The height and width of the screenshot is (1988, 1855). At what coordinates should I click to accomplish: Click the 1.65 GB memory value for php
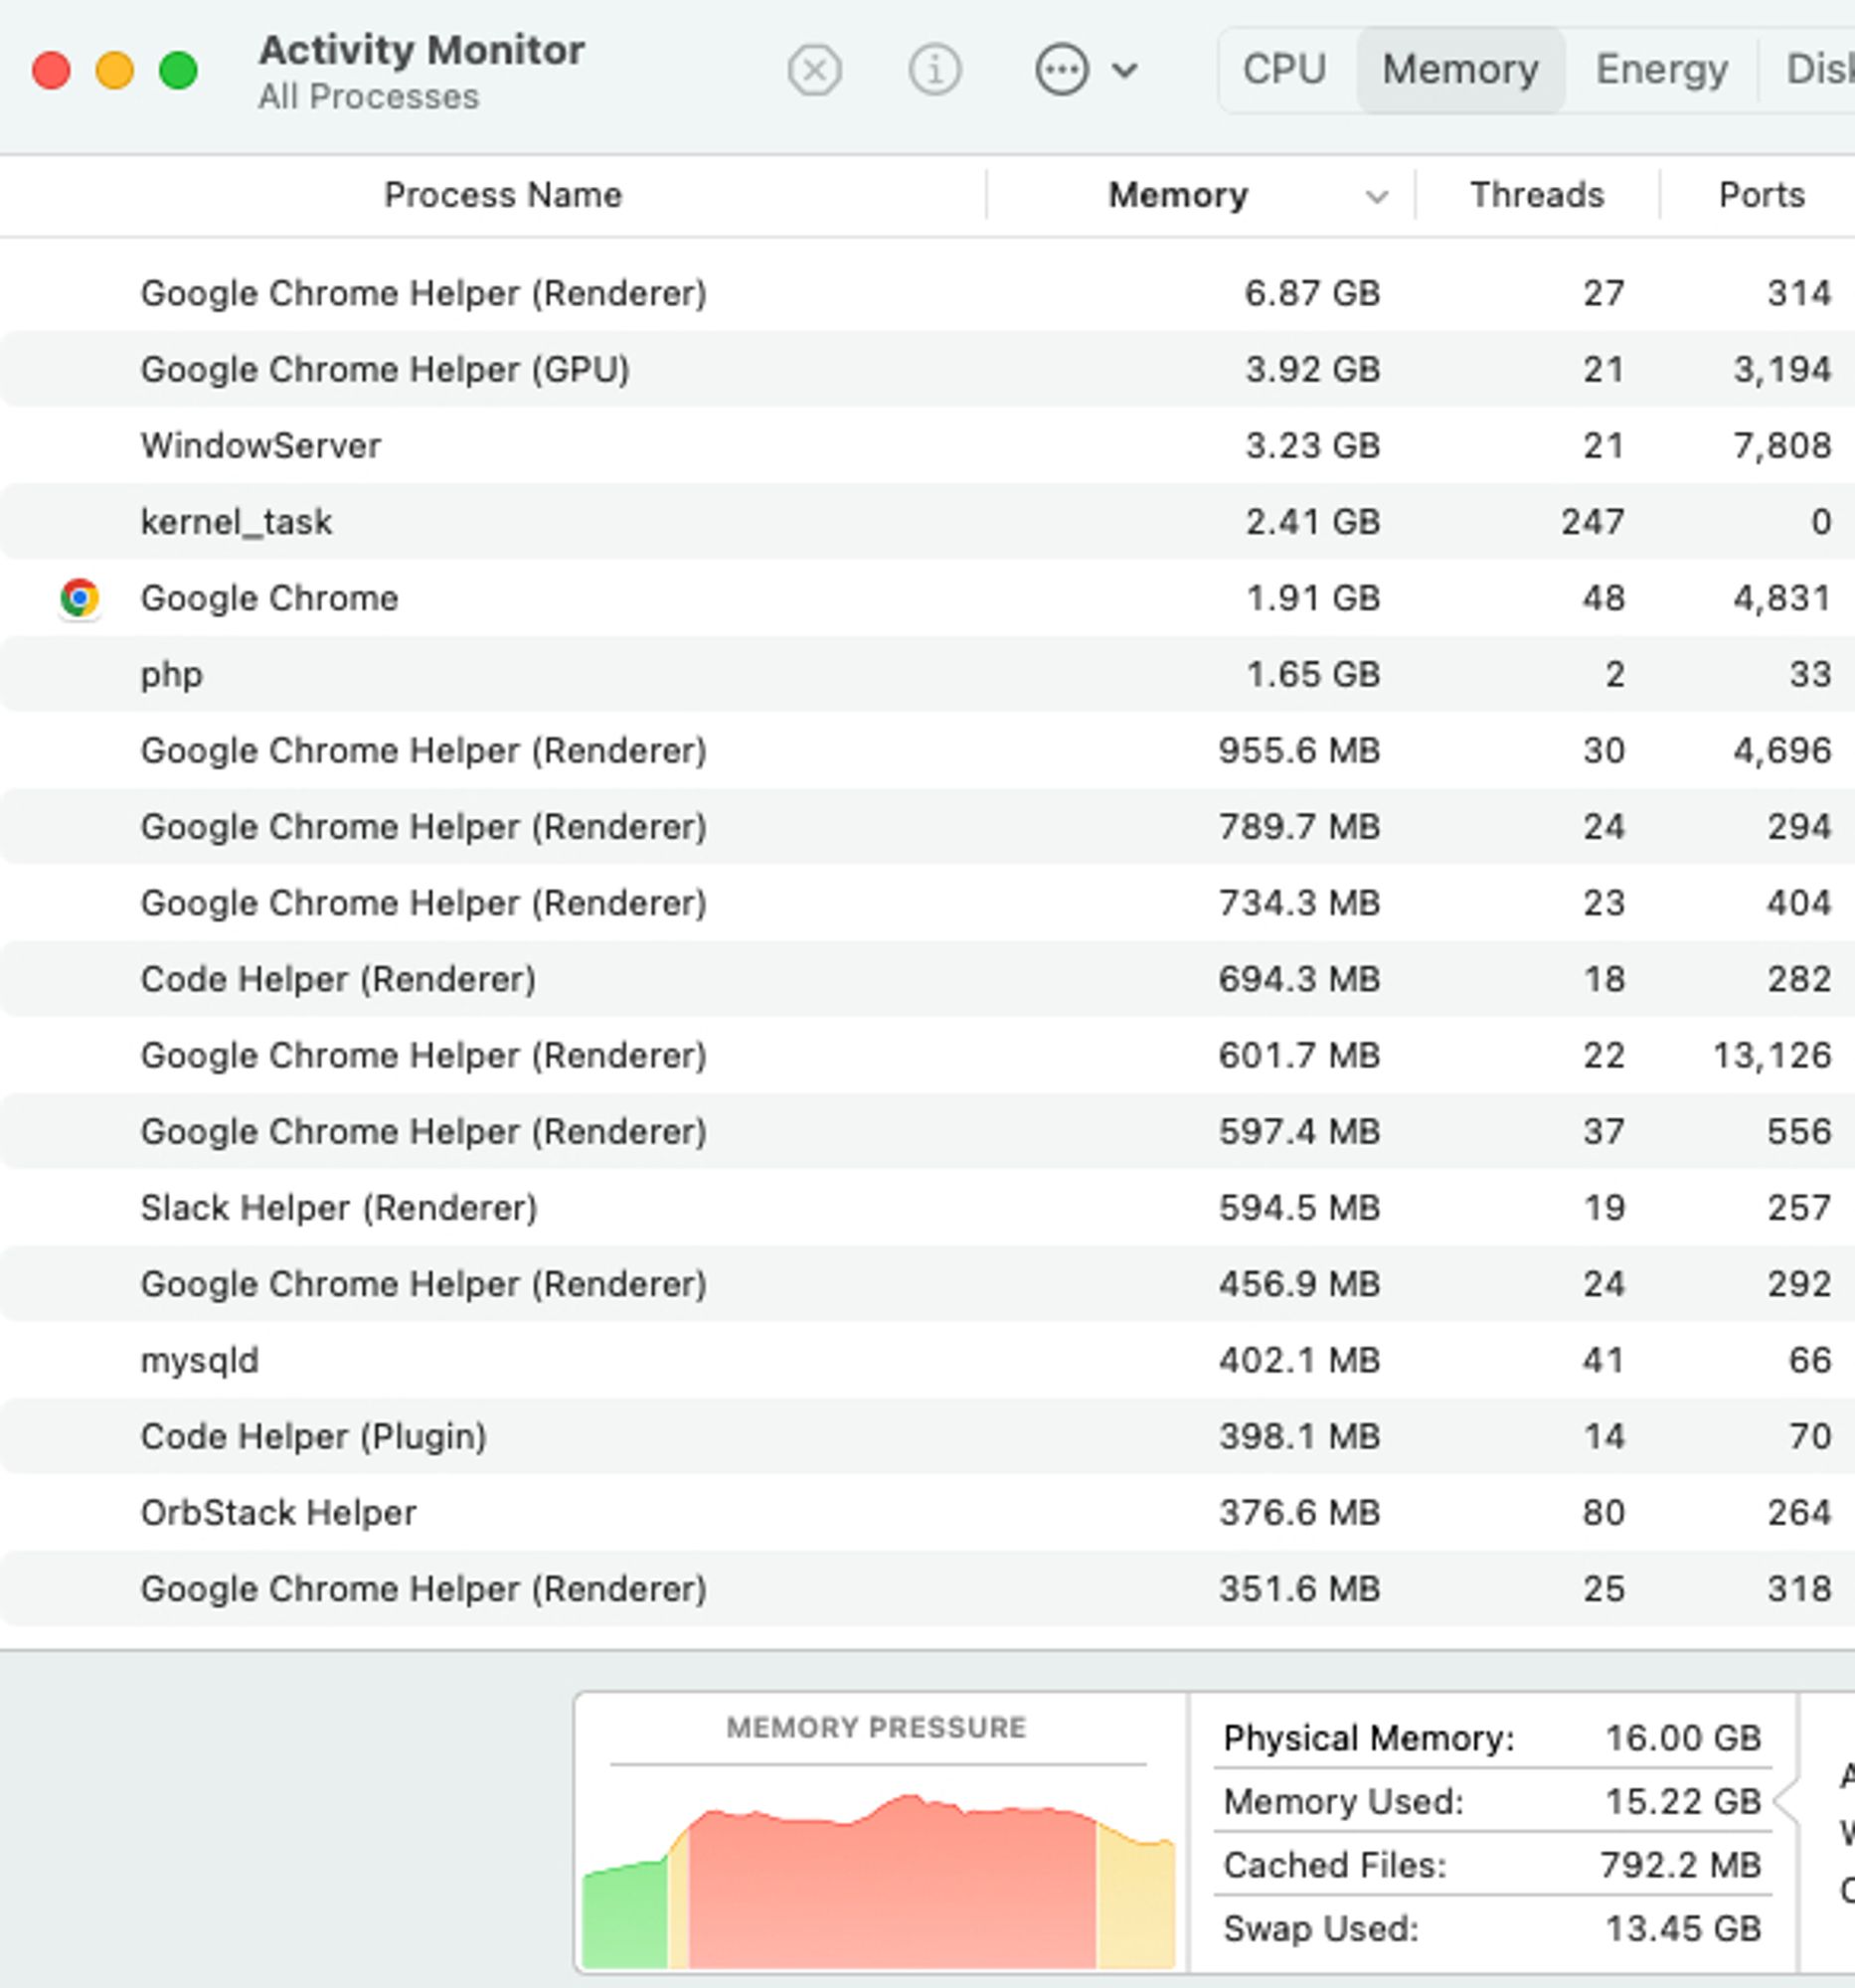[1312, 674]
